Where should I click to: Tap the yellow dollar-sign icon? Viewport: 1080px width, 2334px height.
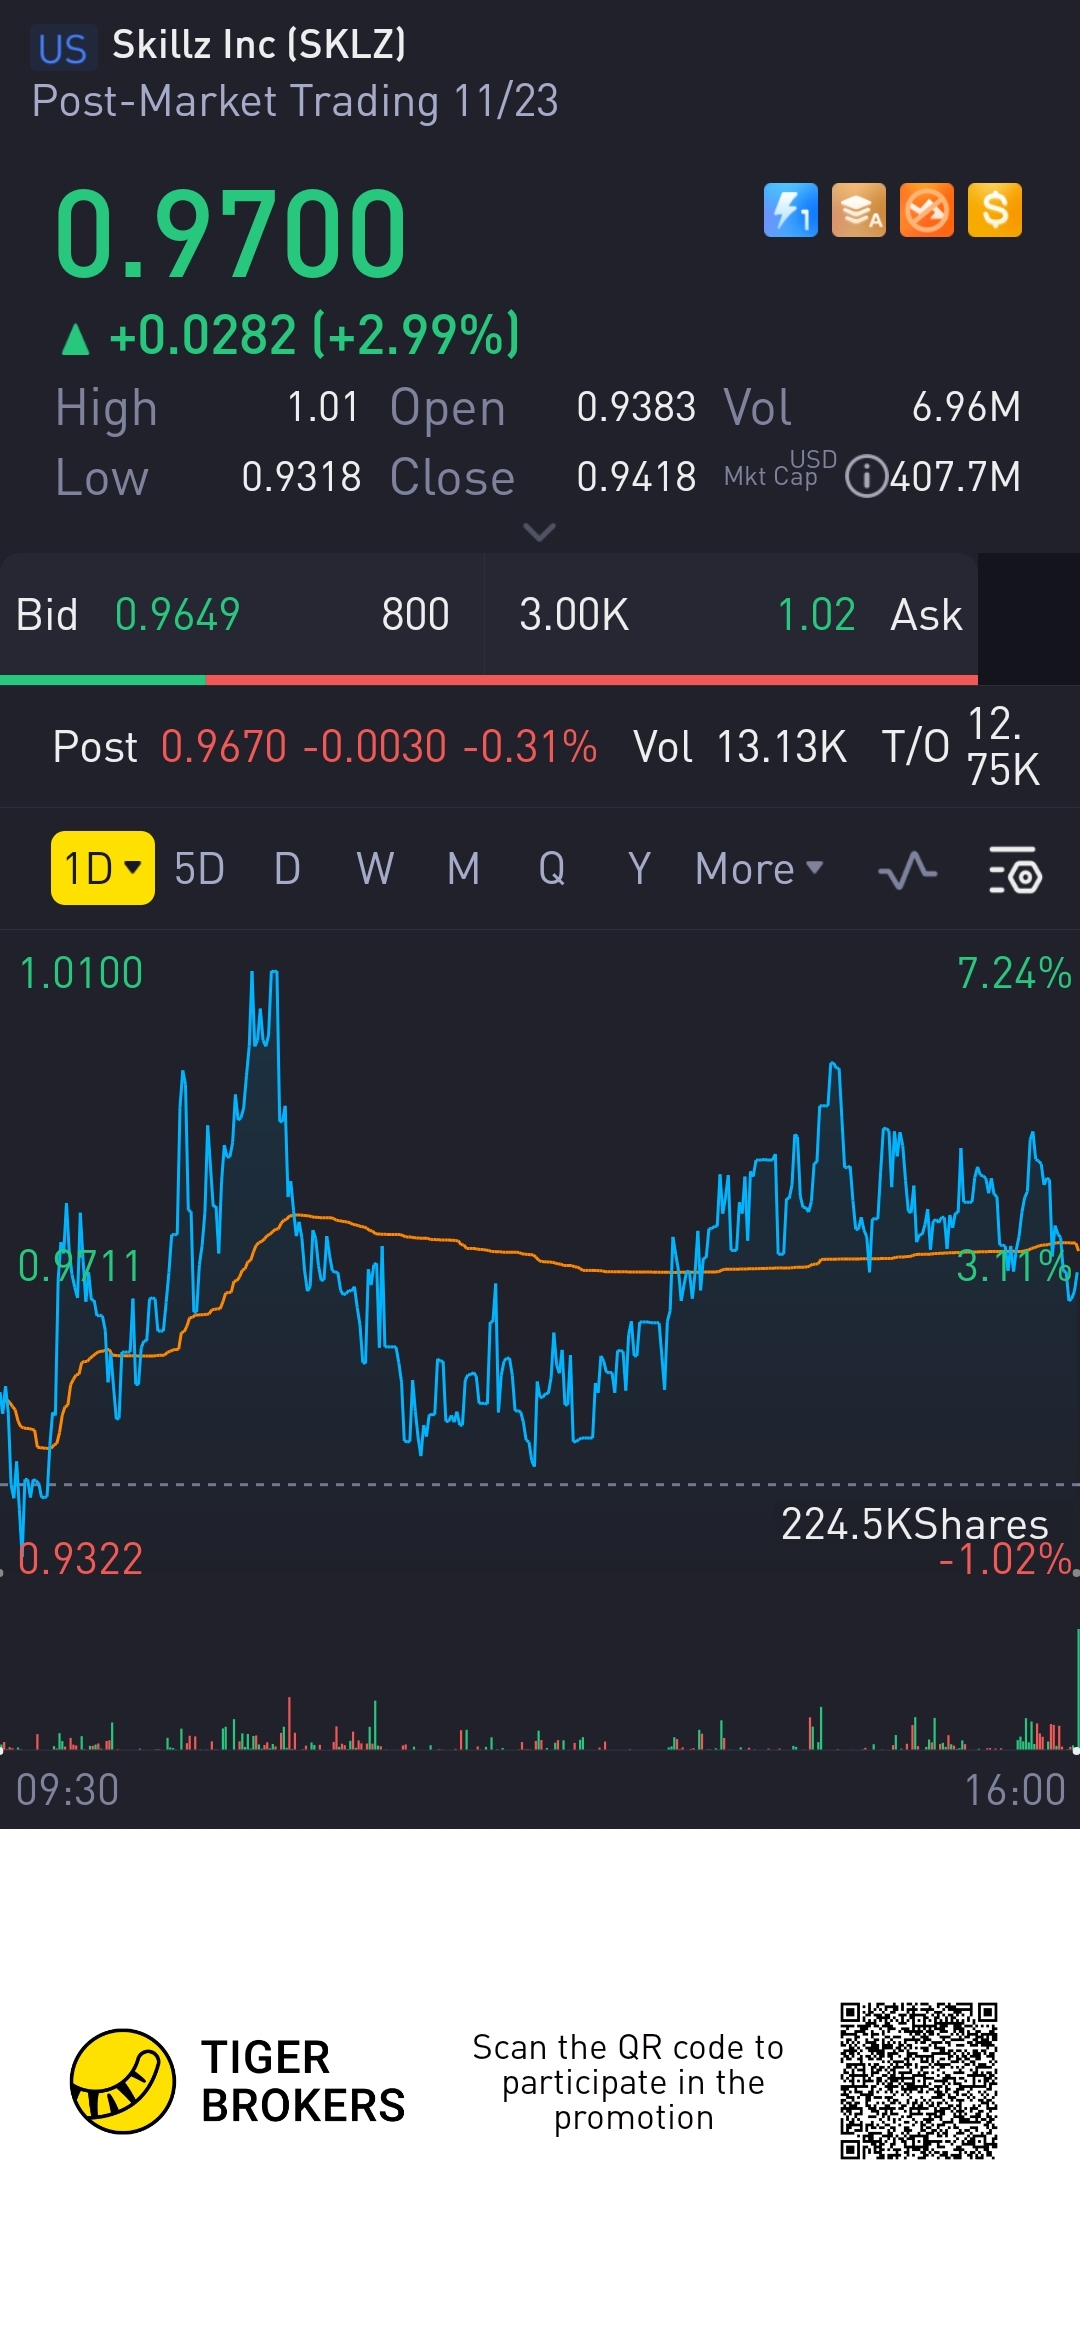pos(995,210)
